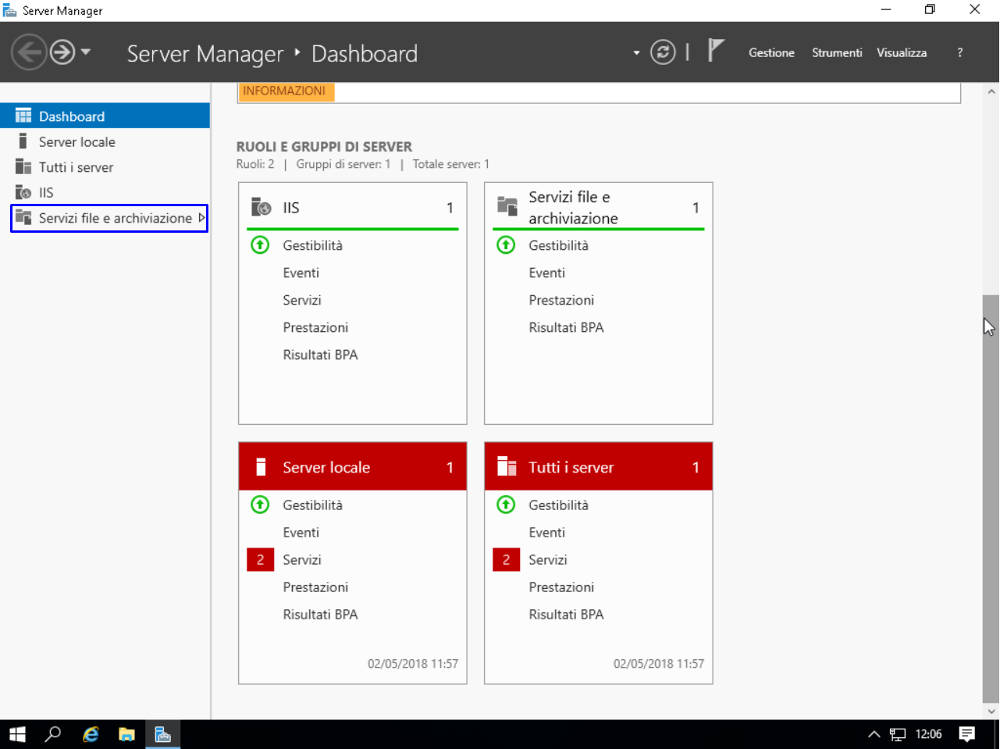Open the Strumenti menu
The height and width of the screenshot is (749, 1000).
pyautogui.click(x=837, y=53)
